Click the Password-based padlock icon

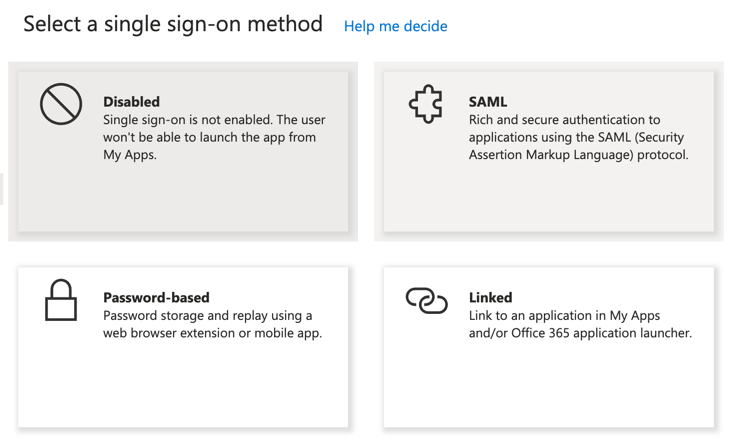[61, 300]
